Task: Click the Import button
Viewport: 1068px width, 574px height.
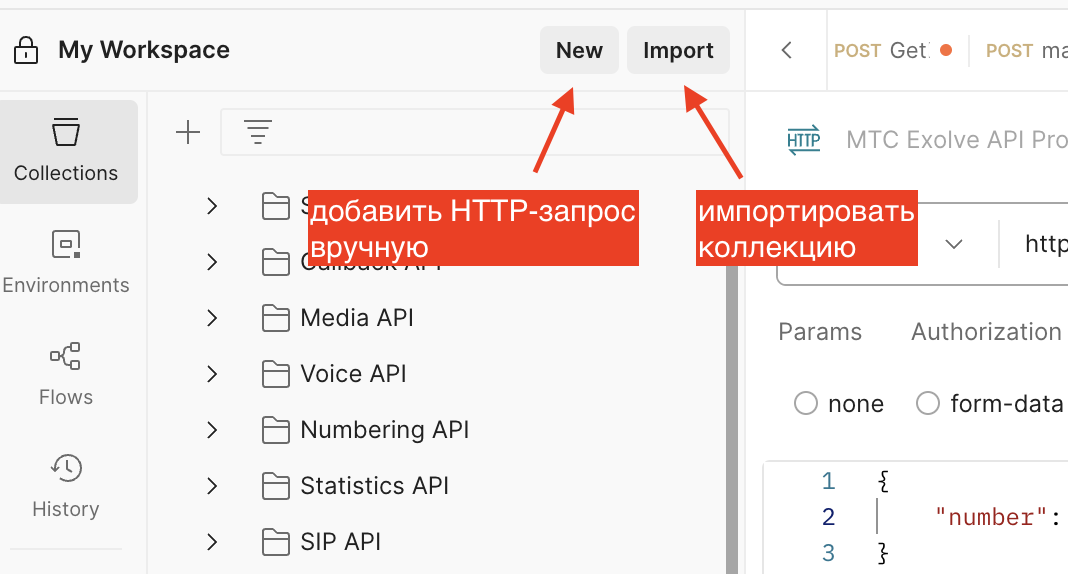Action: click(678, 50)
